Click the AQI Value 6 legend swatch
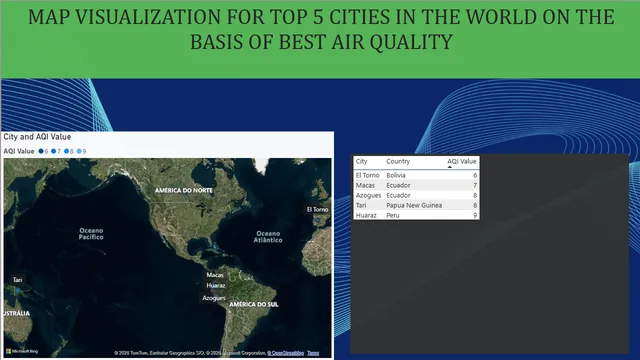Screen dimensions: 640x360 pyautogui.click(x=41, y=151)
